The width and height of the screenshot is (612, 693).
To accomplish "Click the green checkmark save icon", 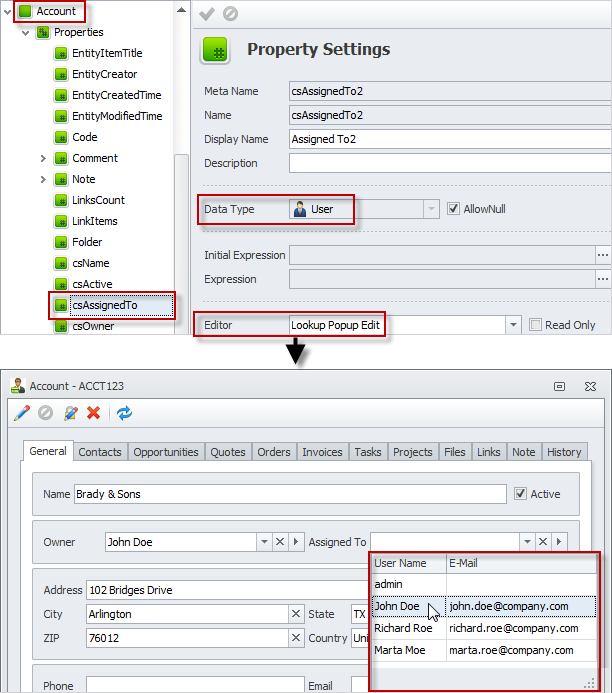I will [207, 14].
